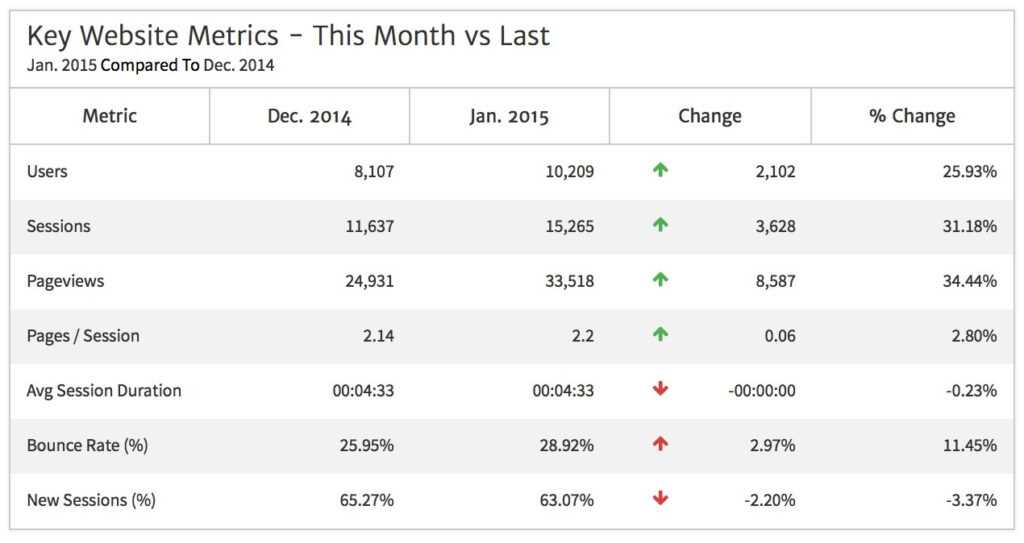Select the Jan. 2015 column header
Screen dimensions: 1024x543
(x=509, y=116)
